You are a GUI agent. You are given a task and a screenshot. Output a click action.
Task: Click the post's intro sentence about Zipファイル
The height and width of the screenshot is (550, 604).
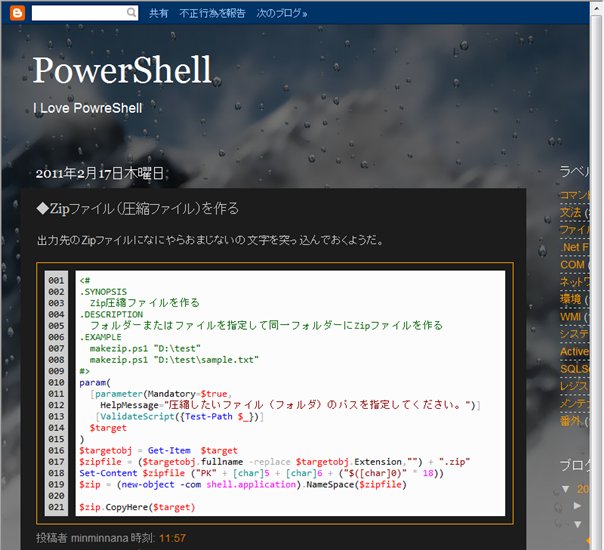click(x=211, y=240)
